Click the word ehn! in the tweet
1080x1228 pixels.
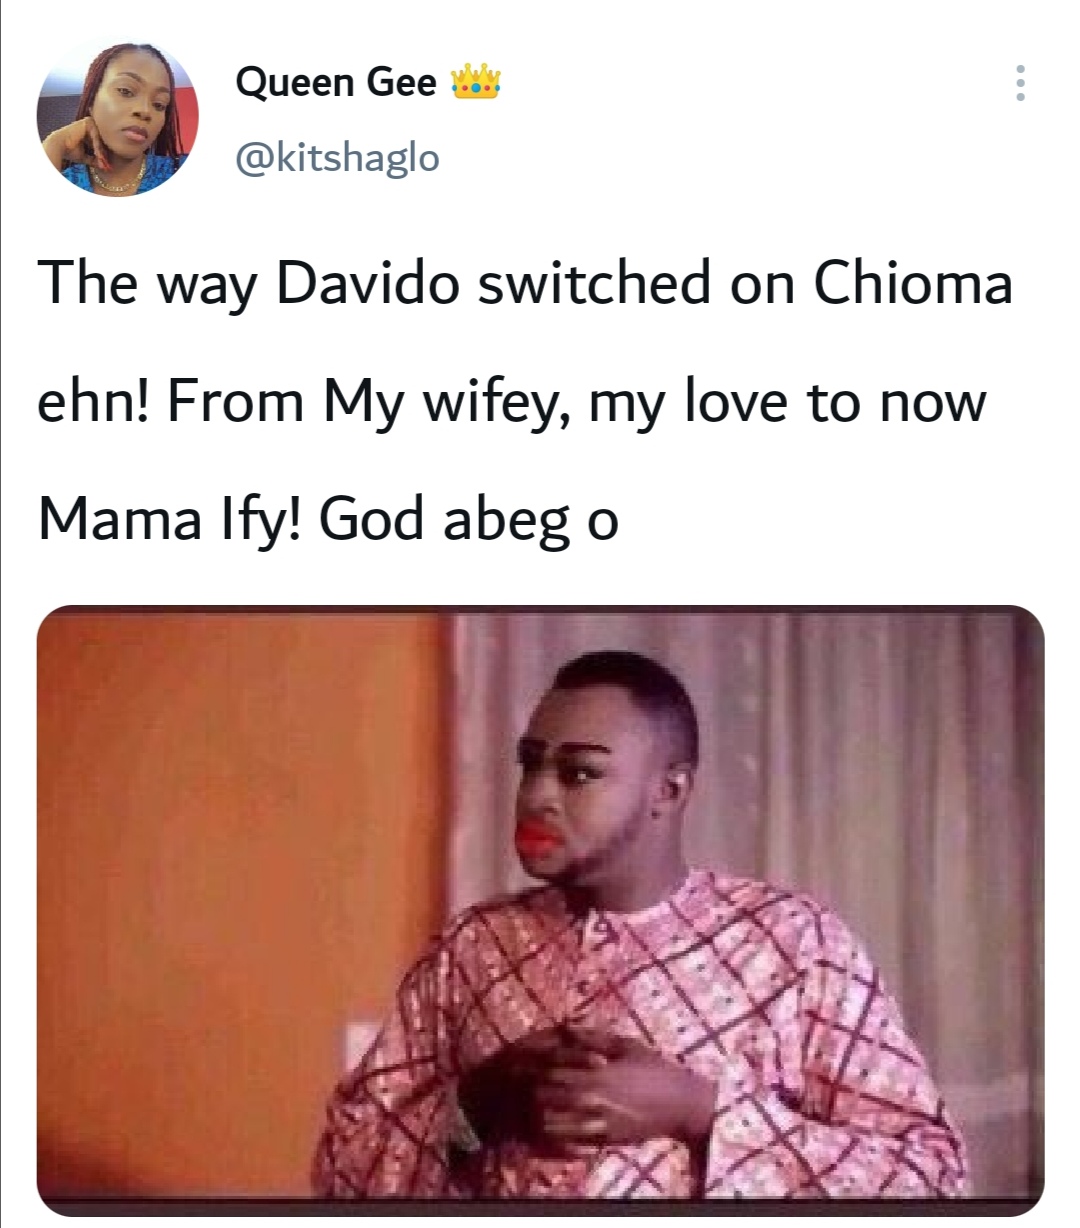pos(93,403)
